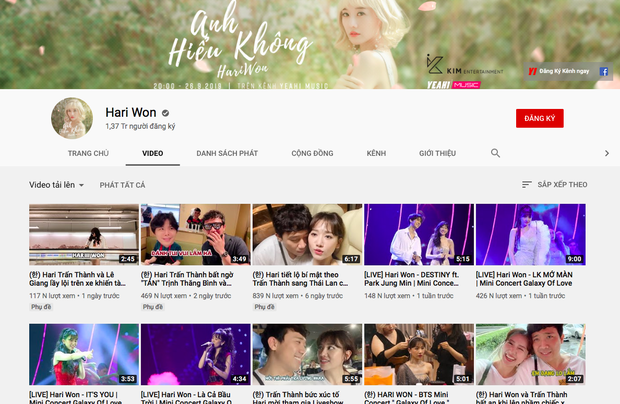Click title Hari Trấn Thành bất ngờ "TÁN"

point(187,279)
